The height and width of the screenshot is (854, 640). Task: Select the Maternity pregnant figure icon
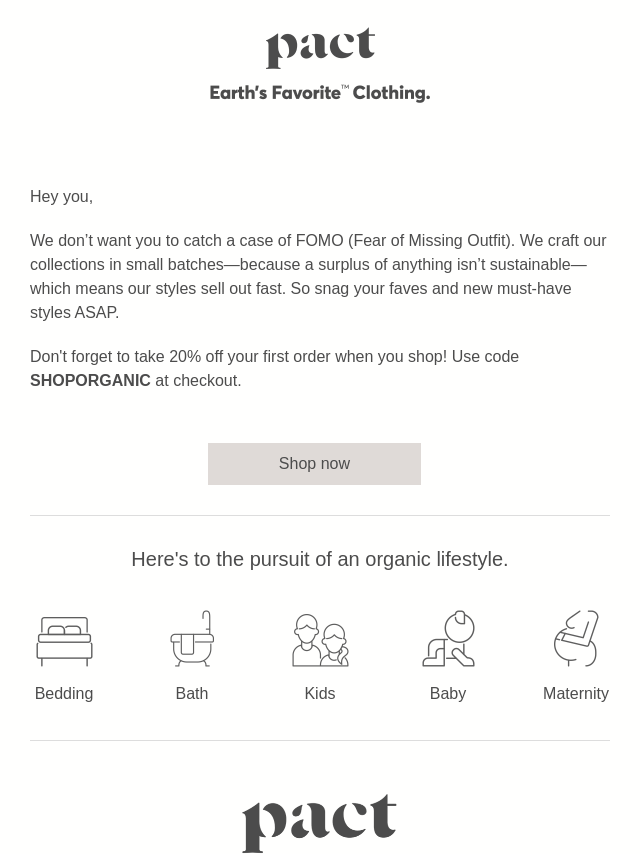(x=576, y=638)
